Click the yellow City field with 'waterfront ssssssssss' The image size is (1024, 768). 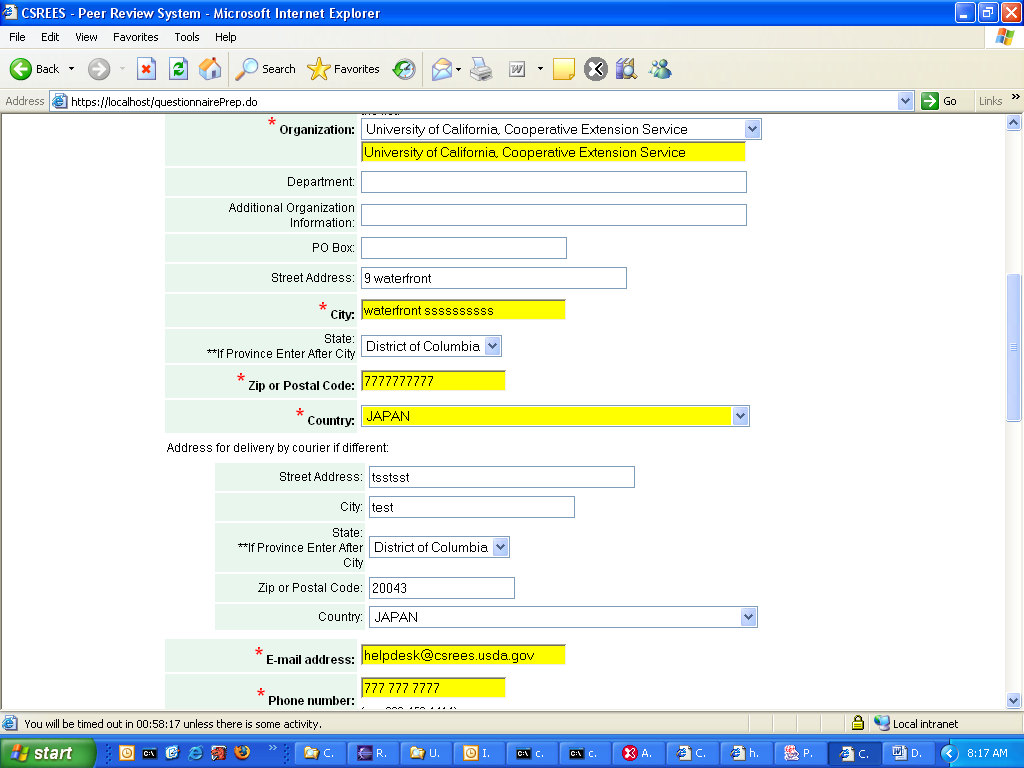tap(463, 310)
